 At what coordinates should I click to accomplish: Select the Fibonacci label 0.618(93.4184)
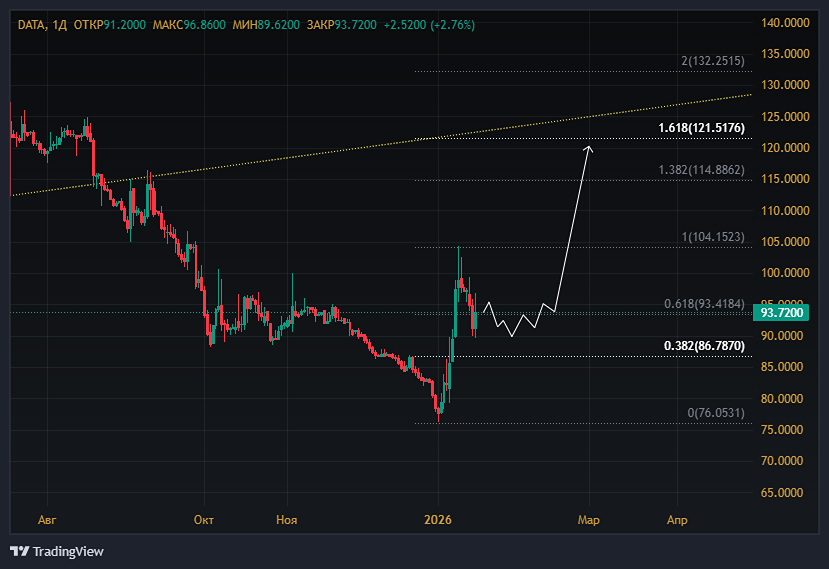pos(704,304)
